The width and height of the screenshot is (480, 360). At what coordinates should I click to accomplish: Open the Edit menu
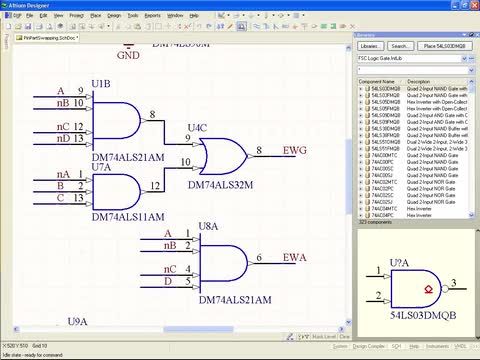(x=43, y=15)
